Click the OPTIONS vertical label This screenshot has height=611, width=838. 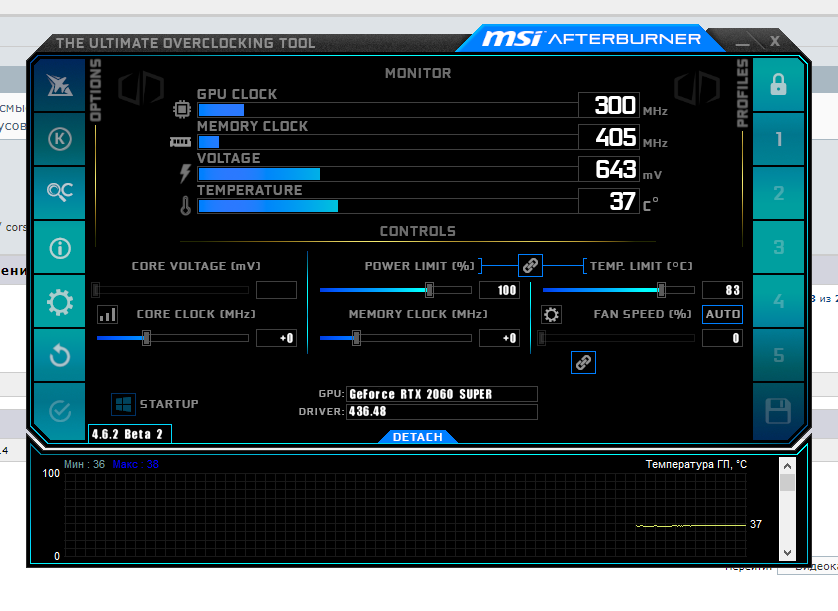[x=95, y=90]
